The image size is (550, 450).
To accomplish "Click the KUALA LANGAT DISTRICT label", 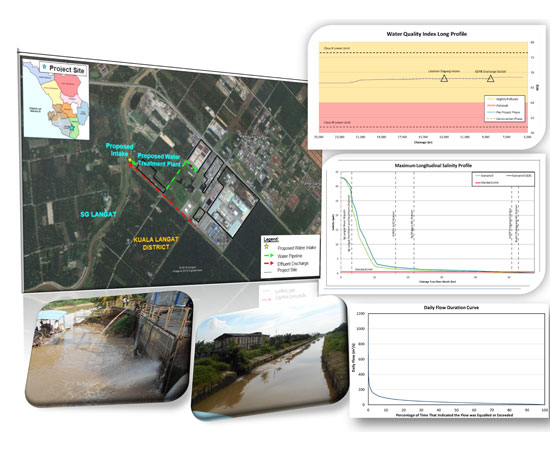I will click(x=156, y=243).
